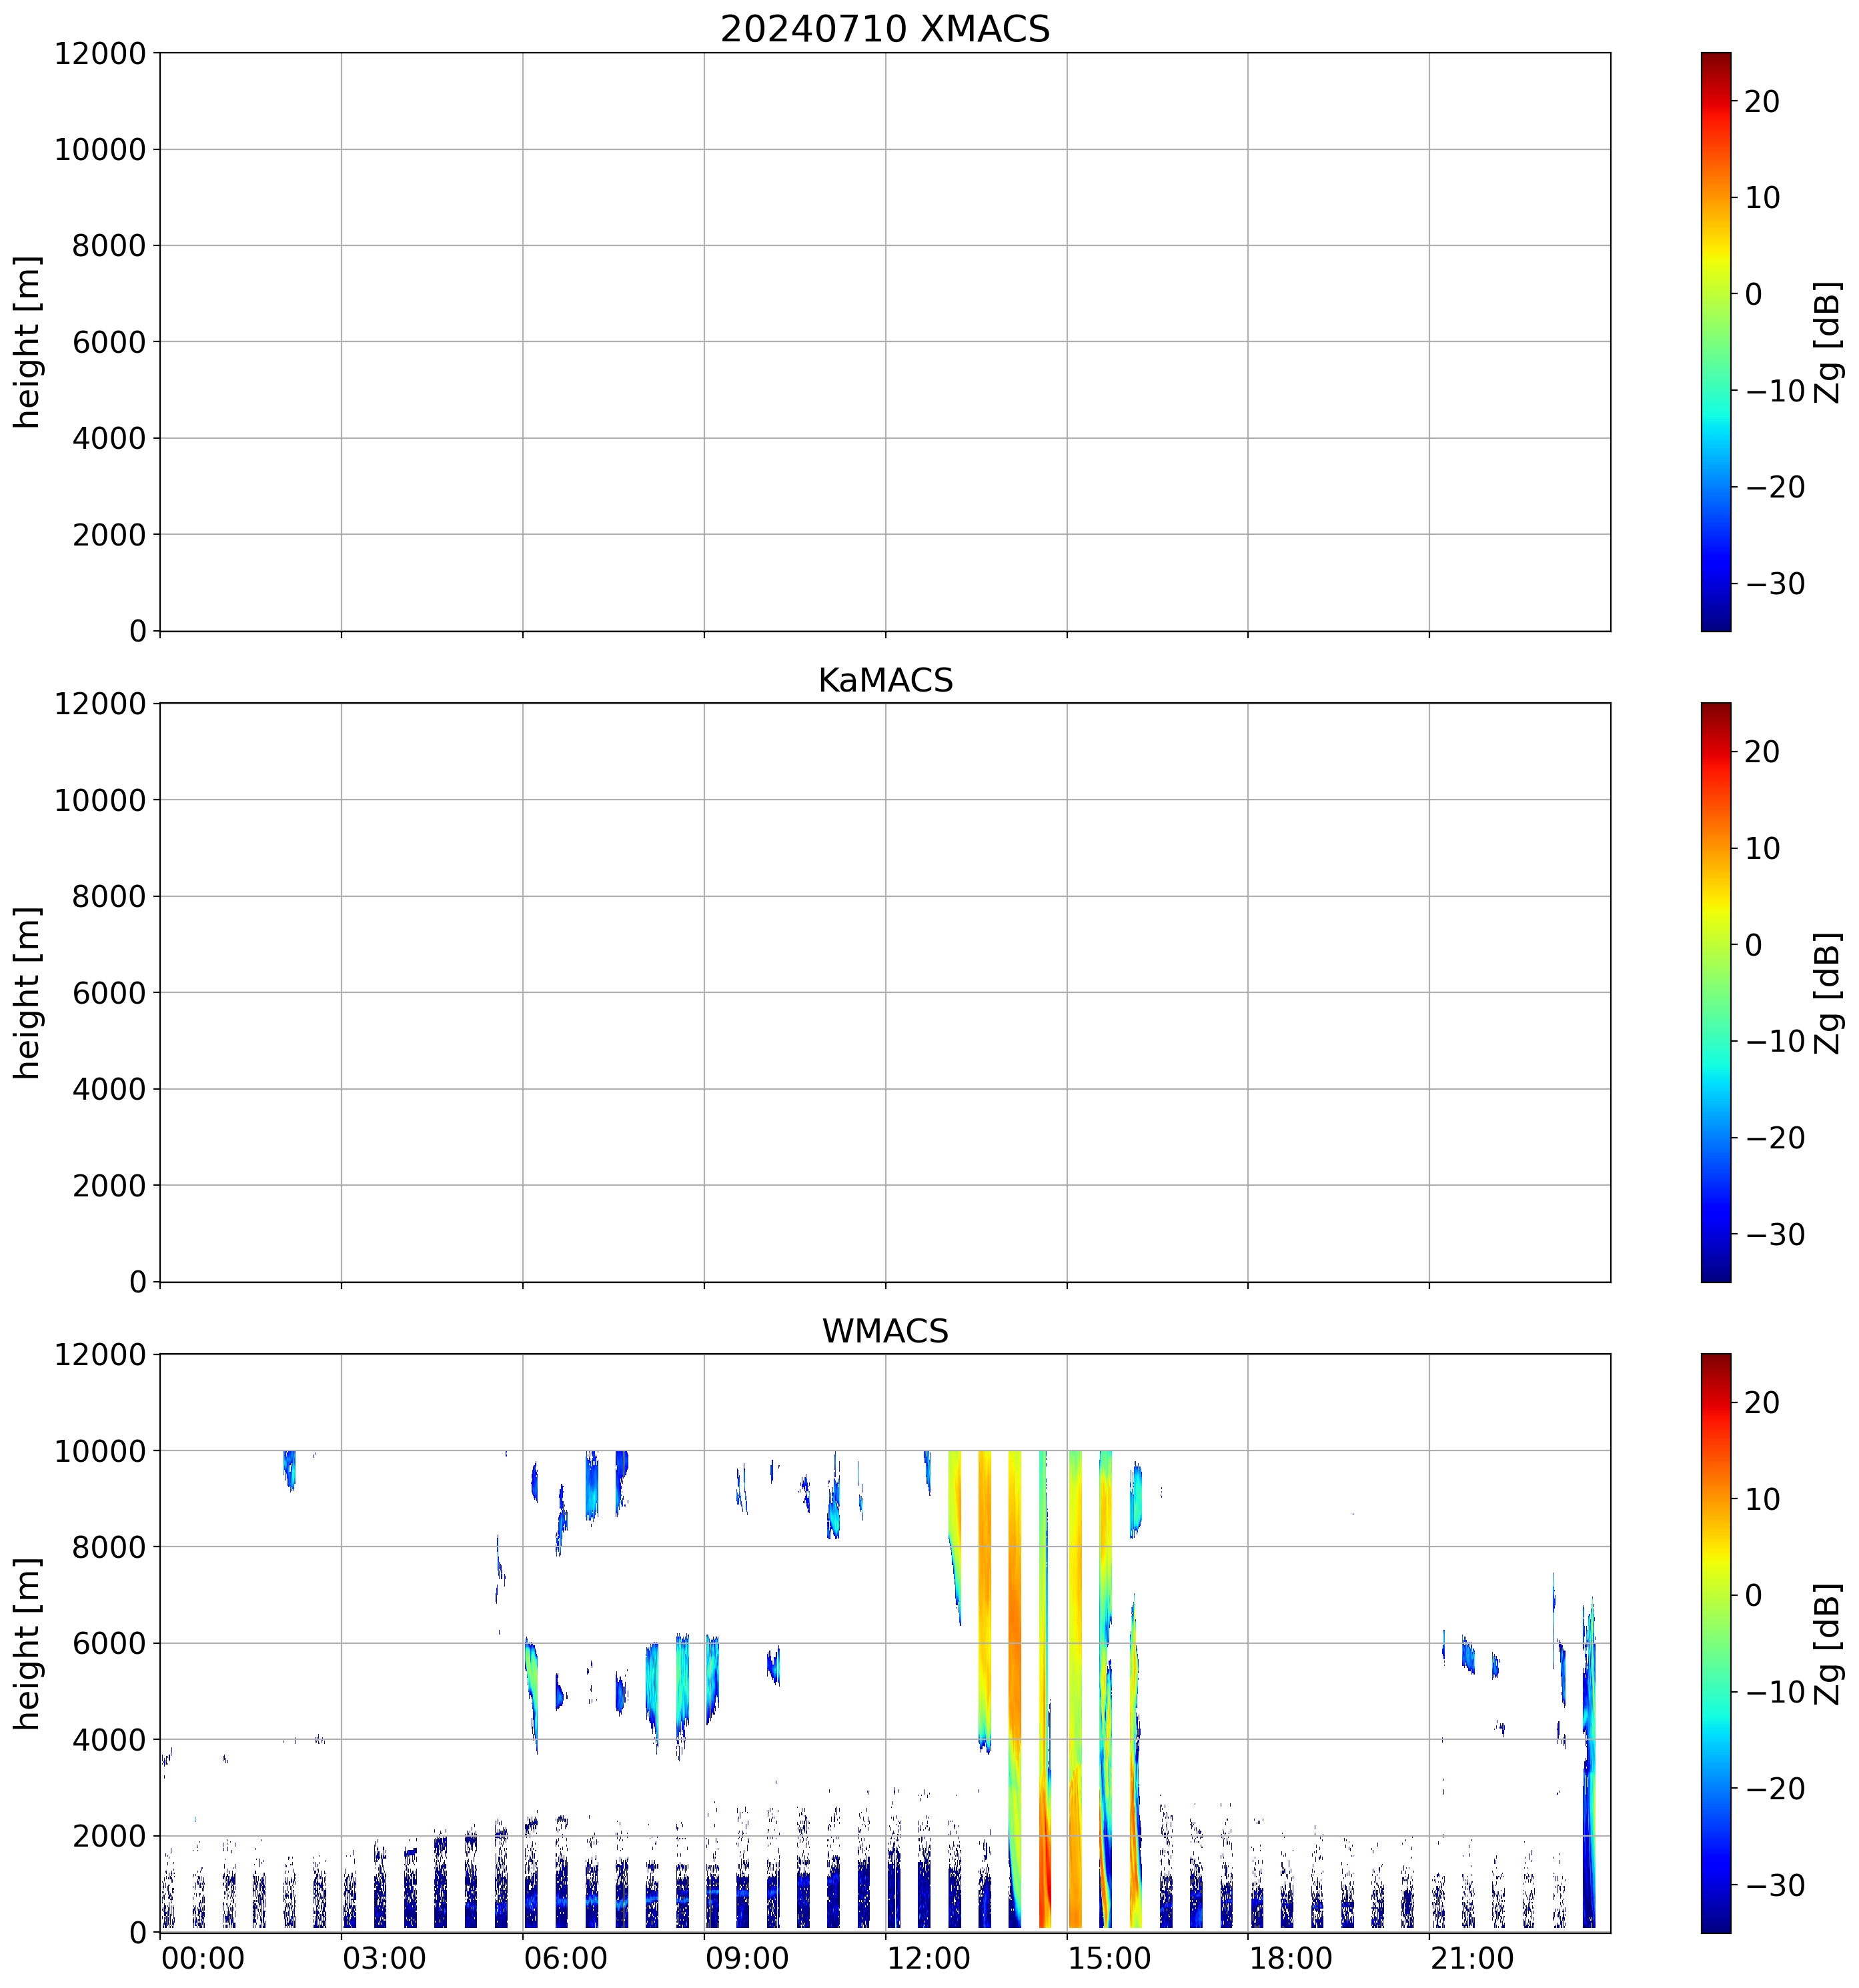Click the empty XMACS plot area center
This screenshot has height=1988, width=1859.
(884, 342)
